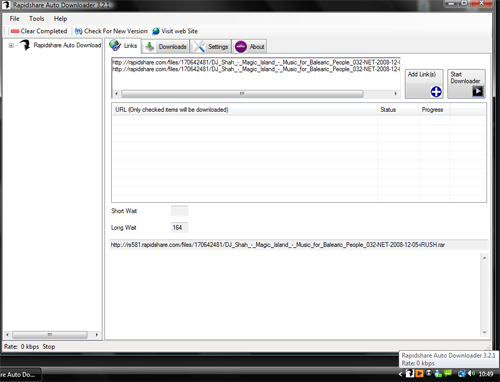
Task: Click the network globe tray icon
Action: click(x=462, y=374)
